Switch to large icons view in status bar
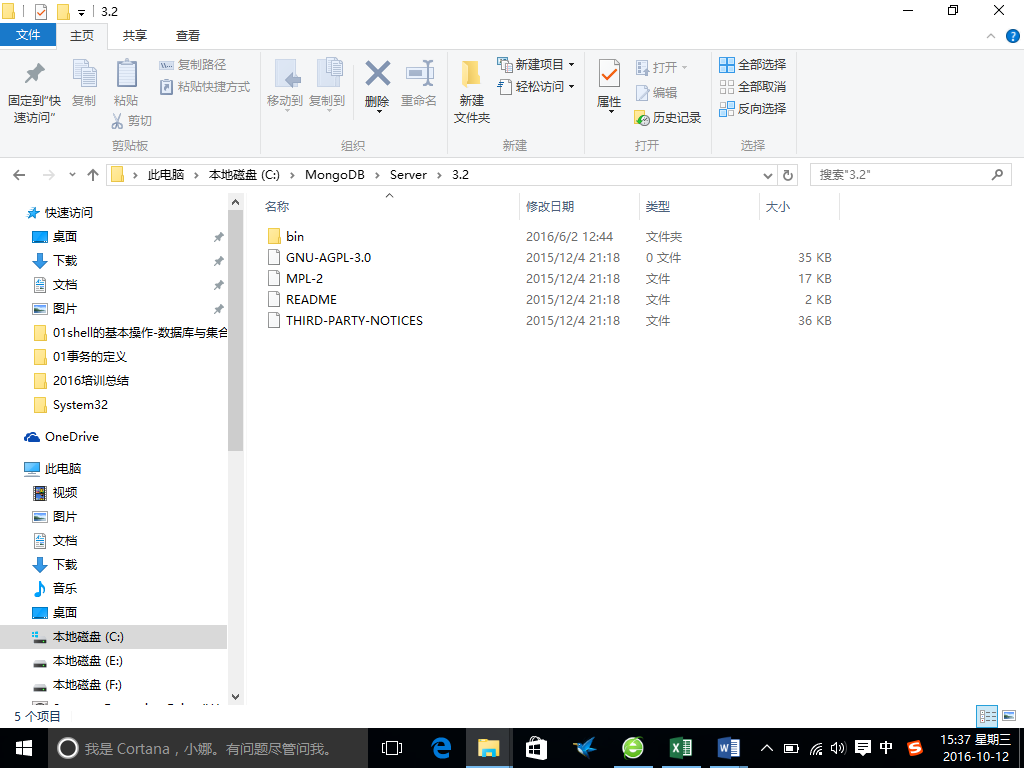The width and height of the screenshot is (1024, 768). 1010,716
